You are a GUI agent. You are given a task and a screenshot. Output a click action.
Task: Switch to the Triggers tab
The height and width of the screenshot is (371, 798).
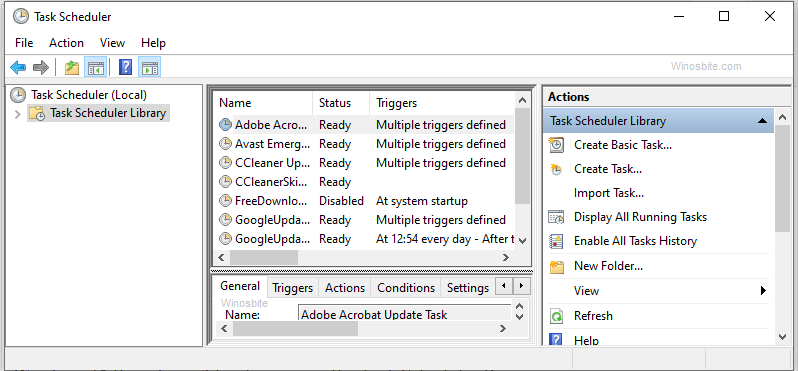[x=293, y=288]
